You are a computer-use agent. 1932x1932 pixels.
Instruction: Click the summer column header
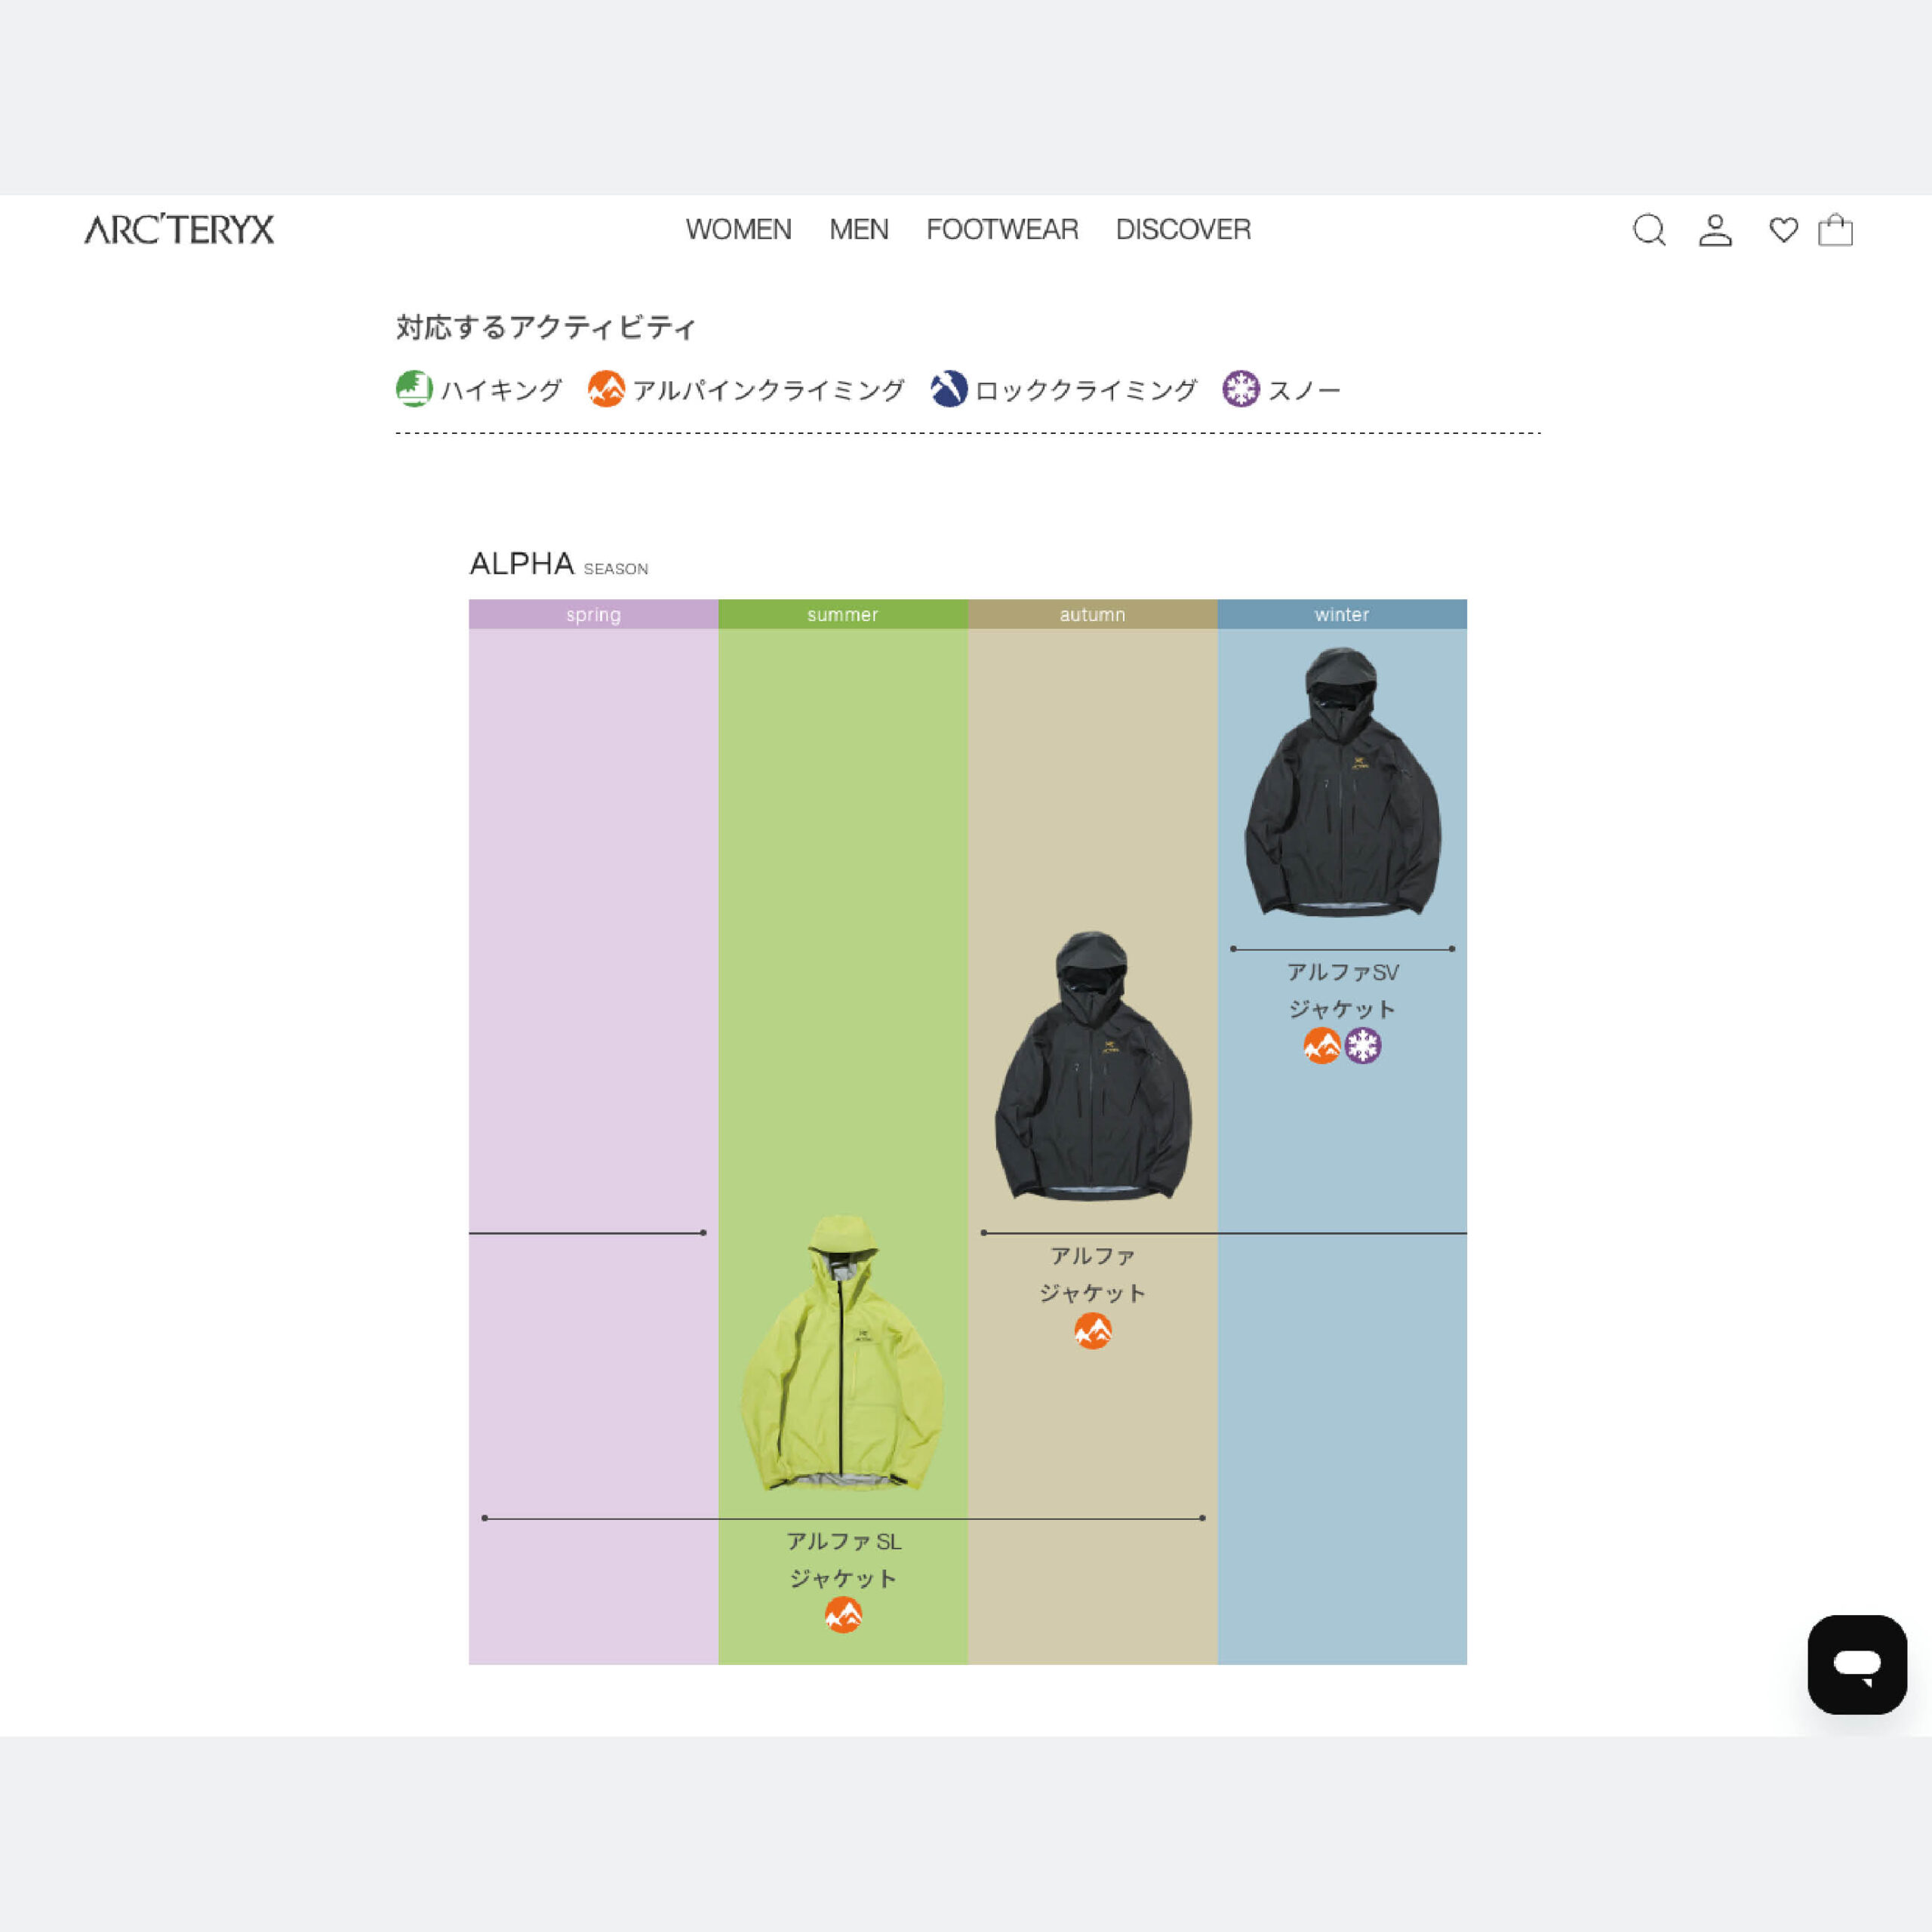tap(843, 614)
